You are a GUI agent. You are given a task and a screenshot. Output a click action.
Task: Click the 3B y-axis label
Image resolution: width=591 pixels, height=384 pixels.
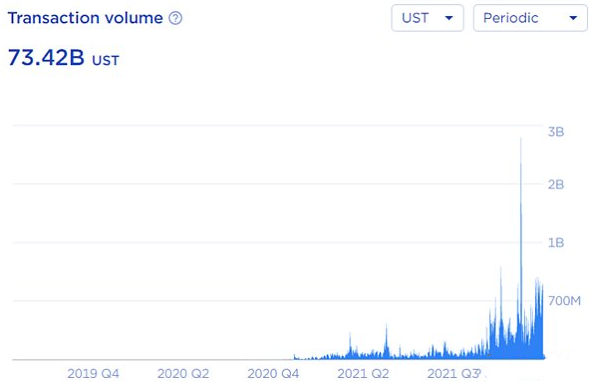pos(556,132)
